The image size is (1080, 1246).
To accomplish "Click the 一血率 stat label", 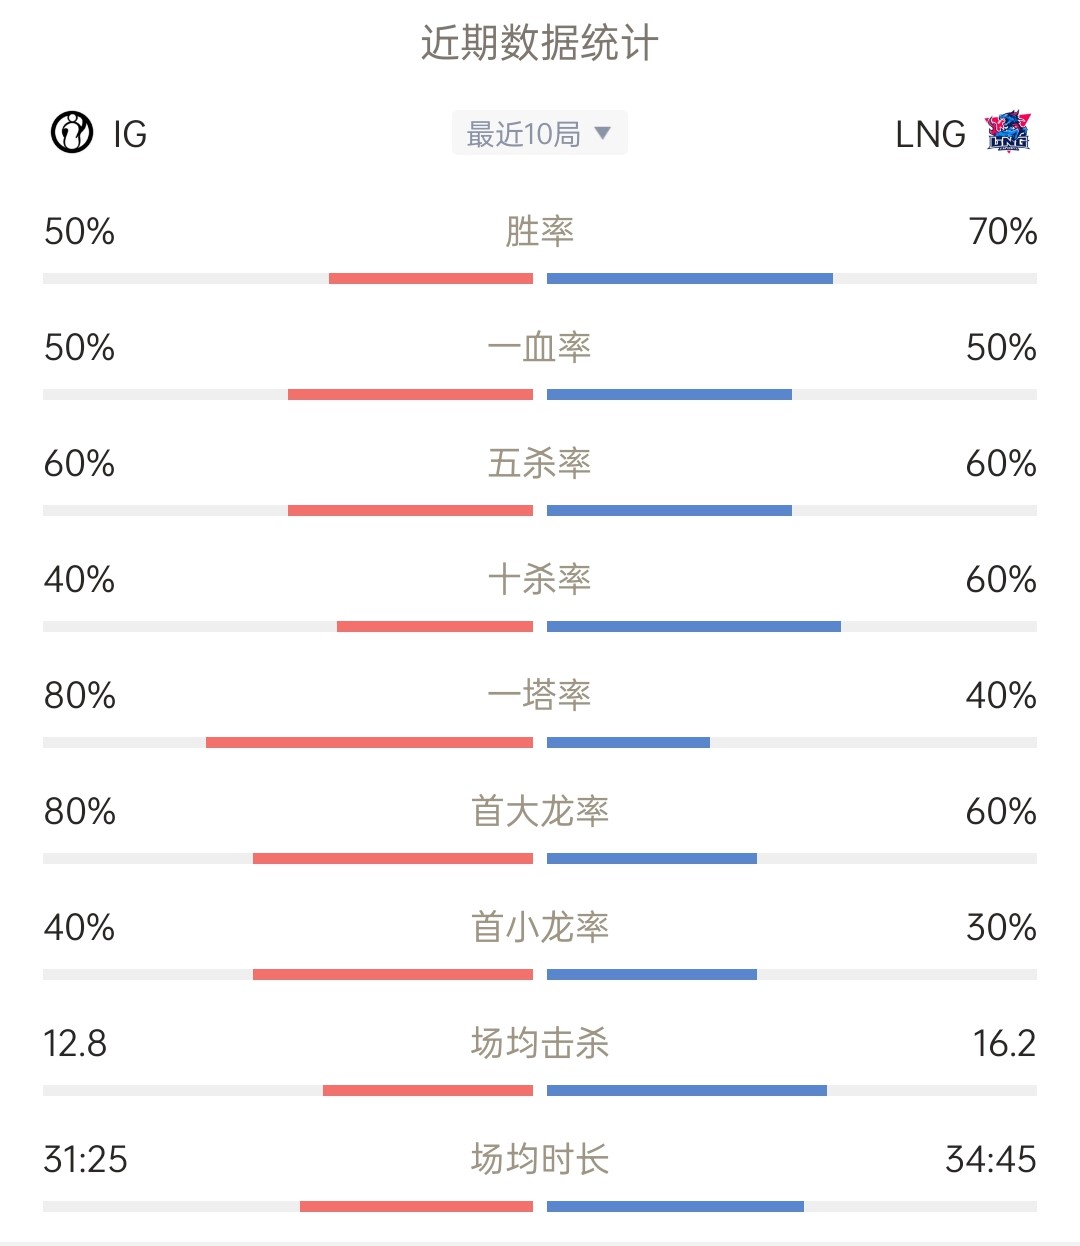I will tap(540, 347).
